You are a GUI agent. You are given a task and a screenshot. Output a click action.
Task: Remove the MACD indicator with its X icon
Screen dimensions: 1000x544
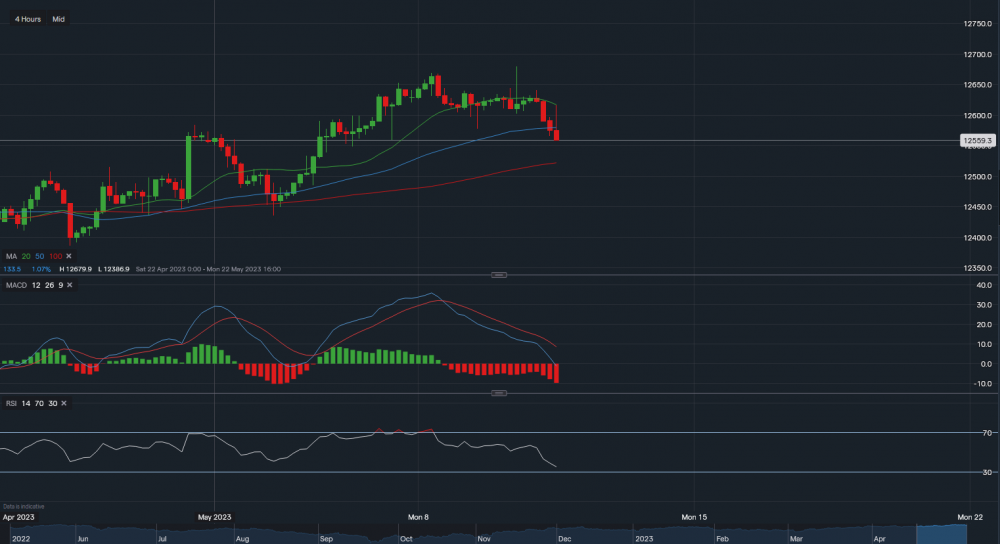68,286
